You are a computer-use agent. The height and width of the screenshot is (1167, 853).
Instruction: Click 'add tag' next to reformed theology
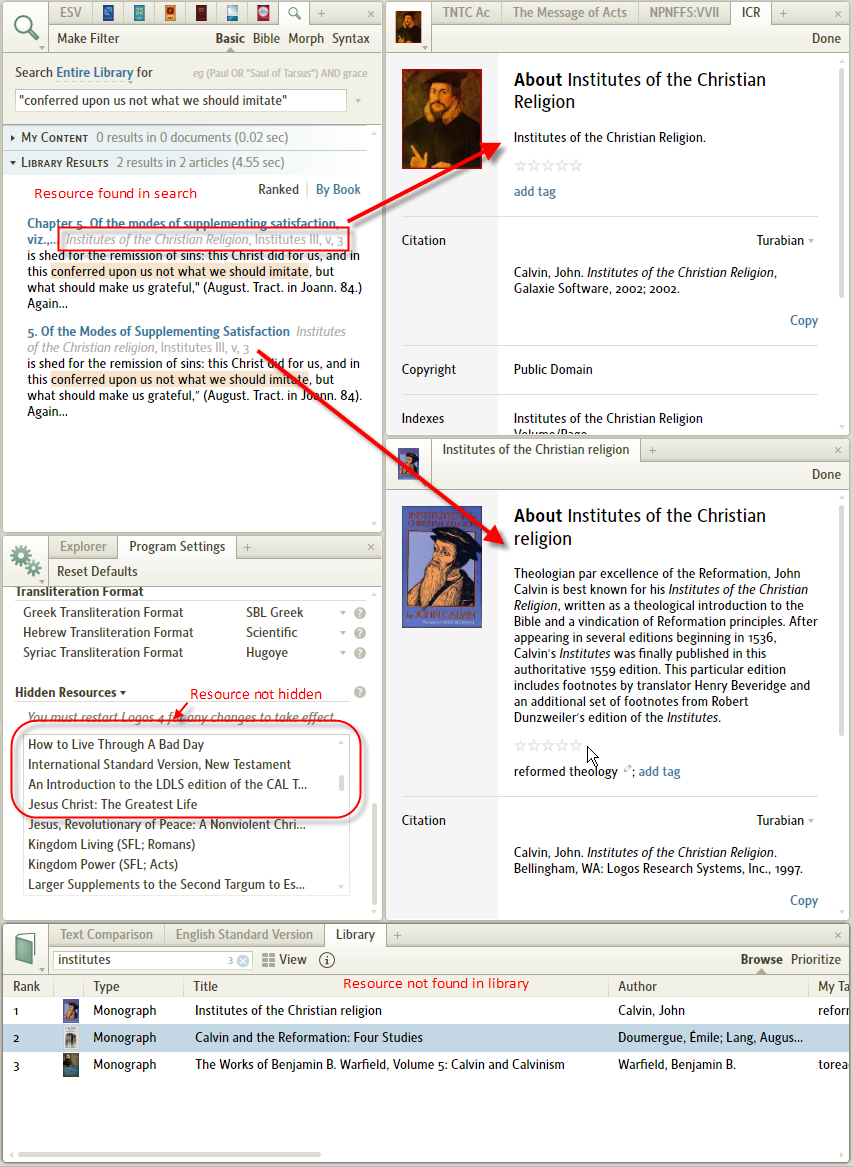(x=659, y=772)
